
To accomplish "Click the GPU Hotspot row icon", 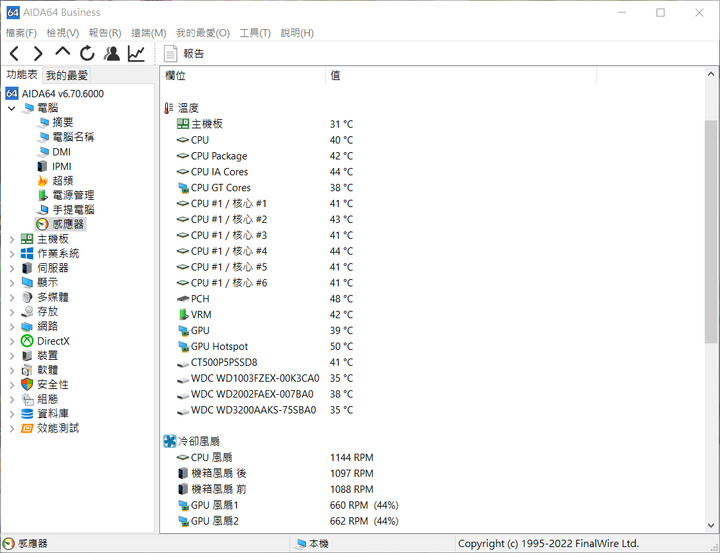I will tap(183, 347).
